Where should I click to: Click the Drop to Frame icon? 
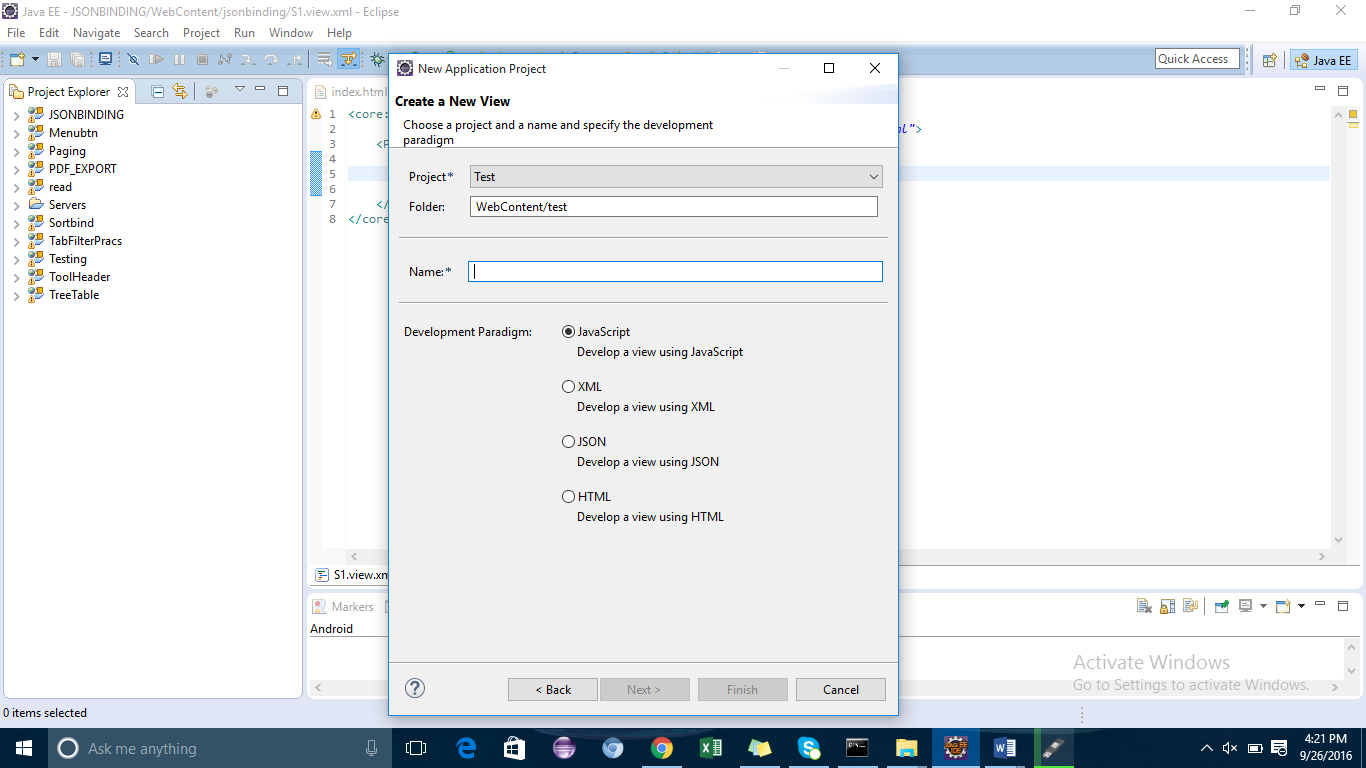tap(324, 59)
